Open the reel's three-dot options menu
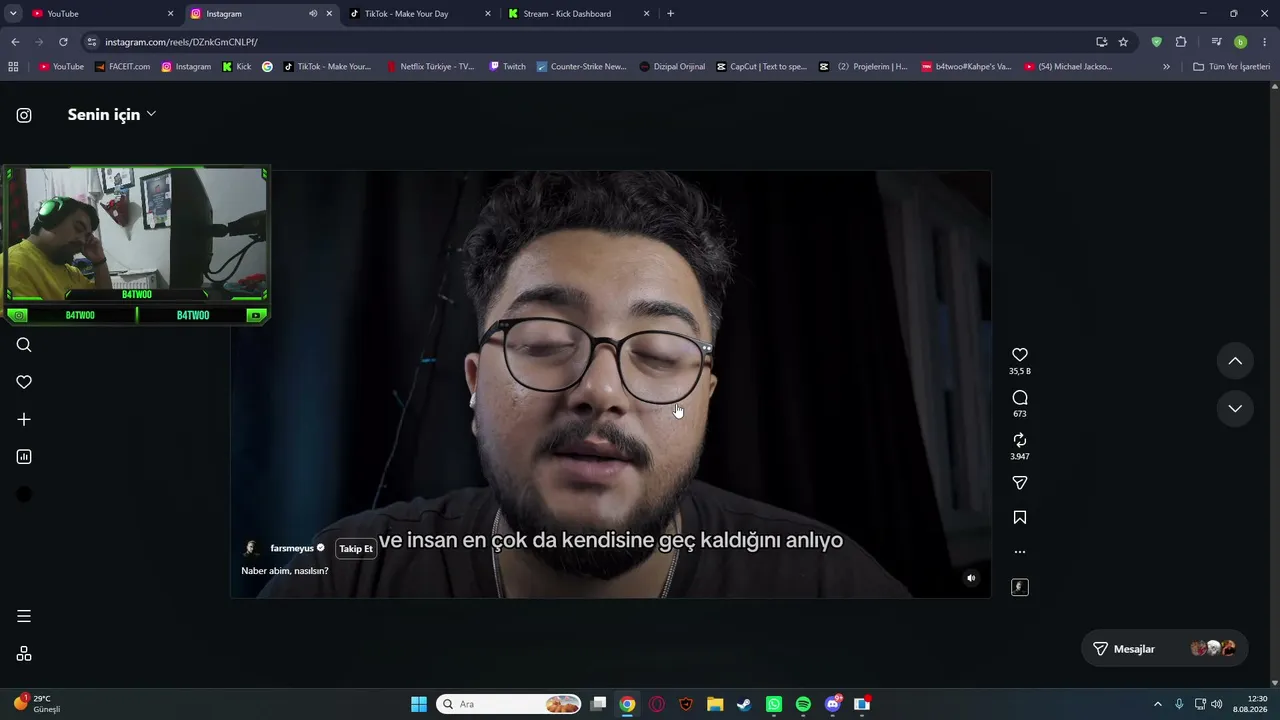The image size is (1280, 720). 1020,552
